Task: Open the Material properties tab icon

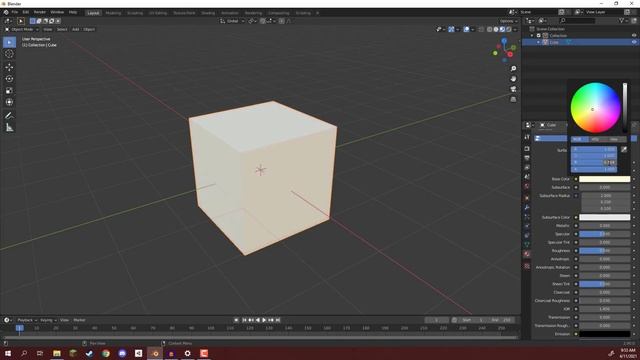Action: click(527, 254)
